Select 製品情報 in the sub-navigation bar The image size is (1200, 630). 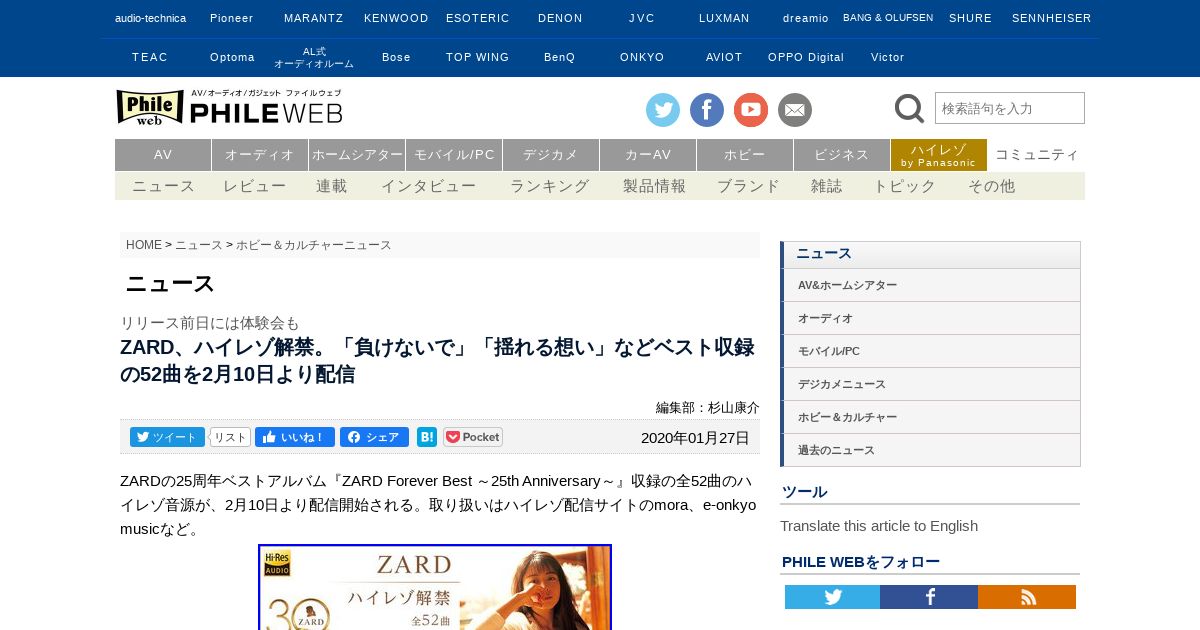(655, 186)
